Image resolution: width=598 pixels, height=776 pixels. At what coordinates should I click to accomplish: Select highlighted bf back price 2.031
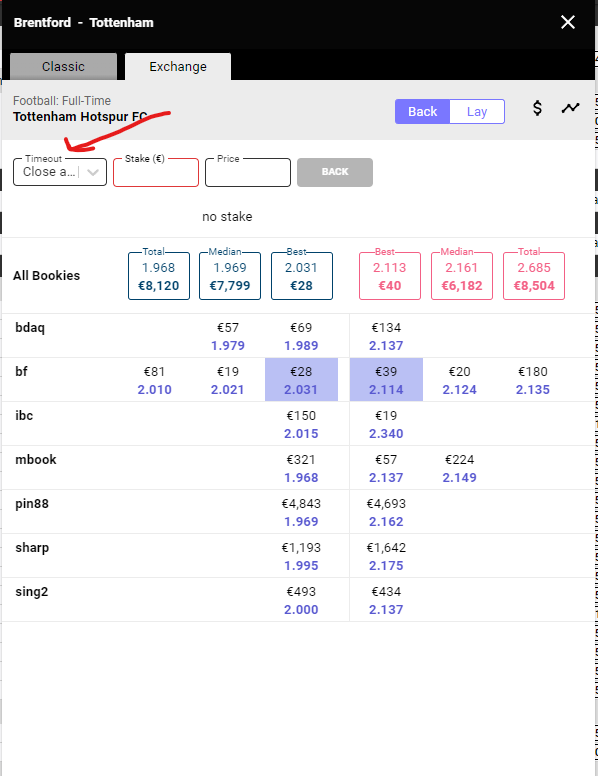[301, 380]
